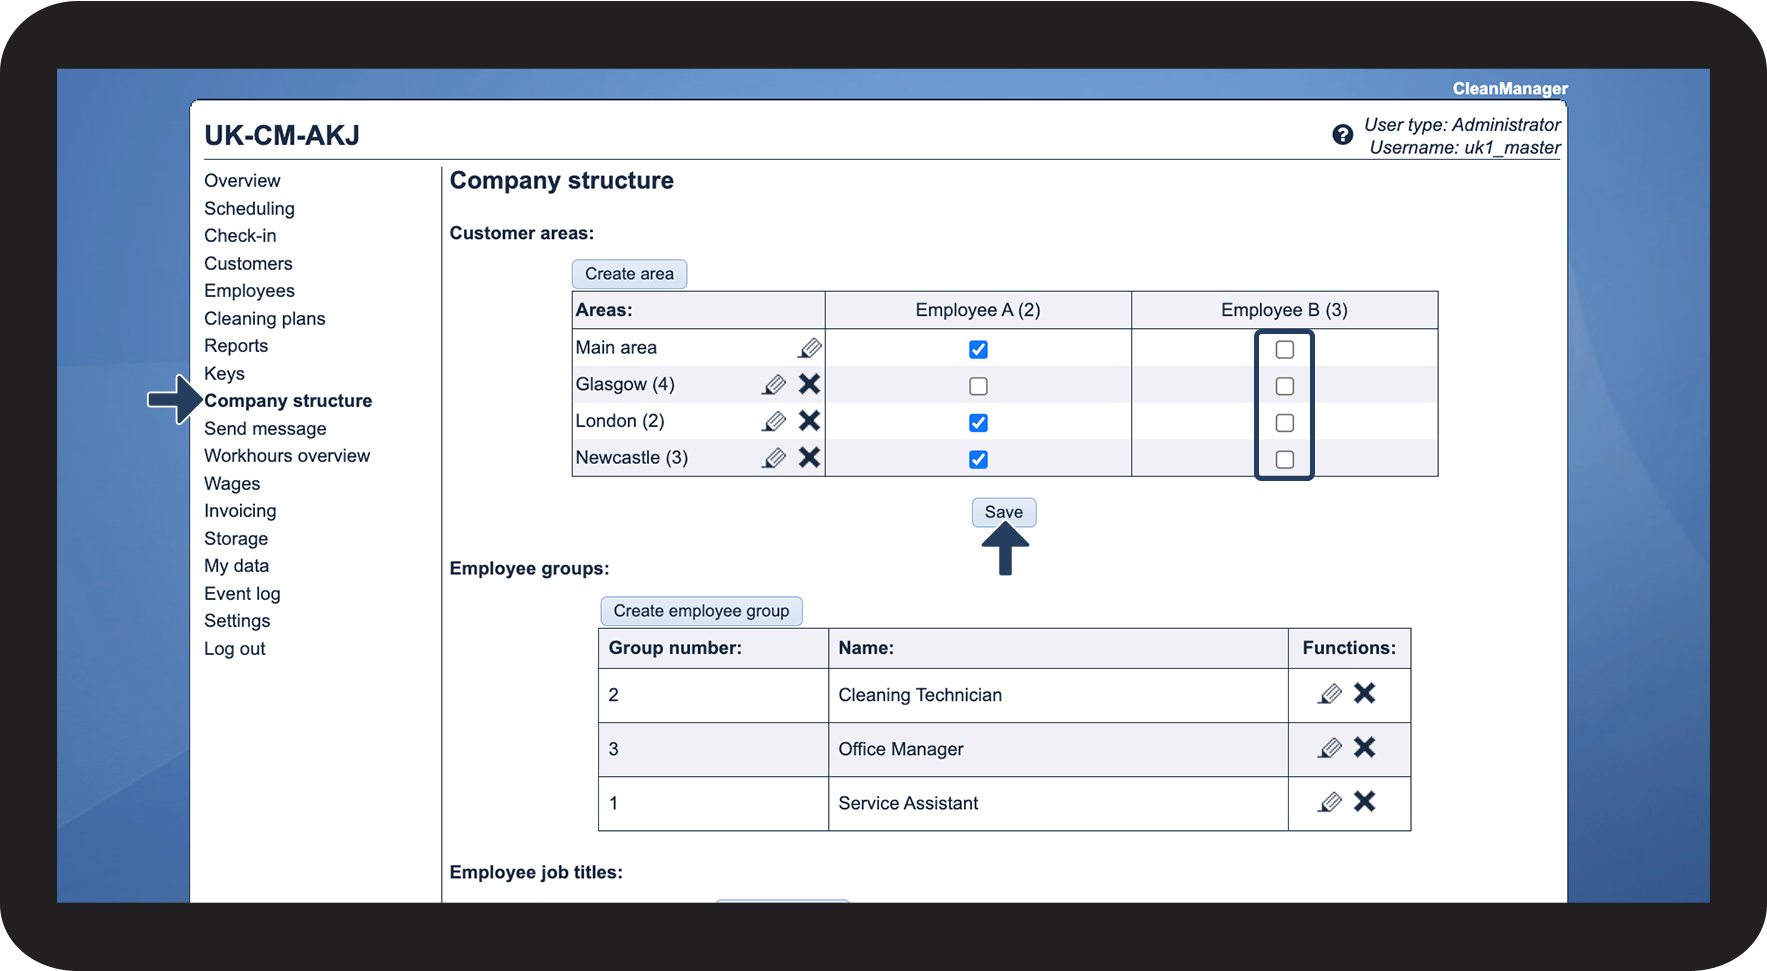
Task: Tick Newcastle checkbox for Employee B
Action: coord(1285,460)
